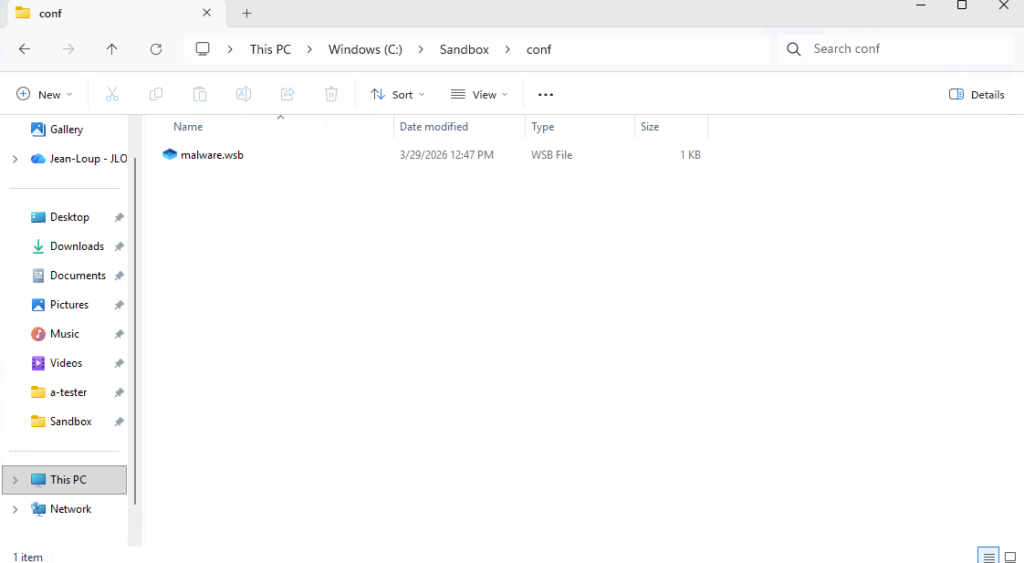Open the See more ellipsis menu
Viewport: 1024px width, 563px height.
tap(545, 95)
